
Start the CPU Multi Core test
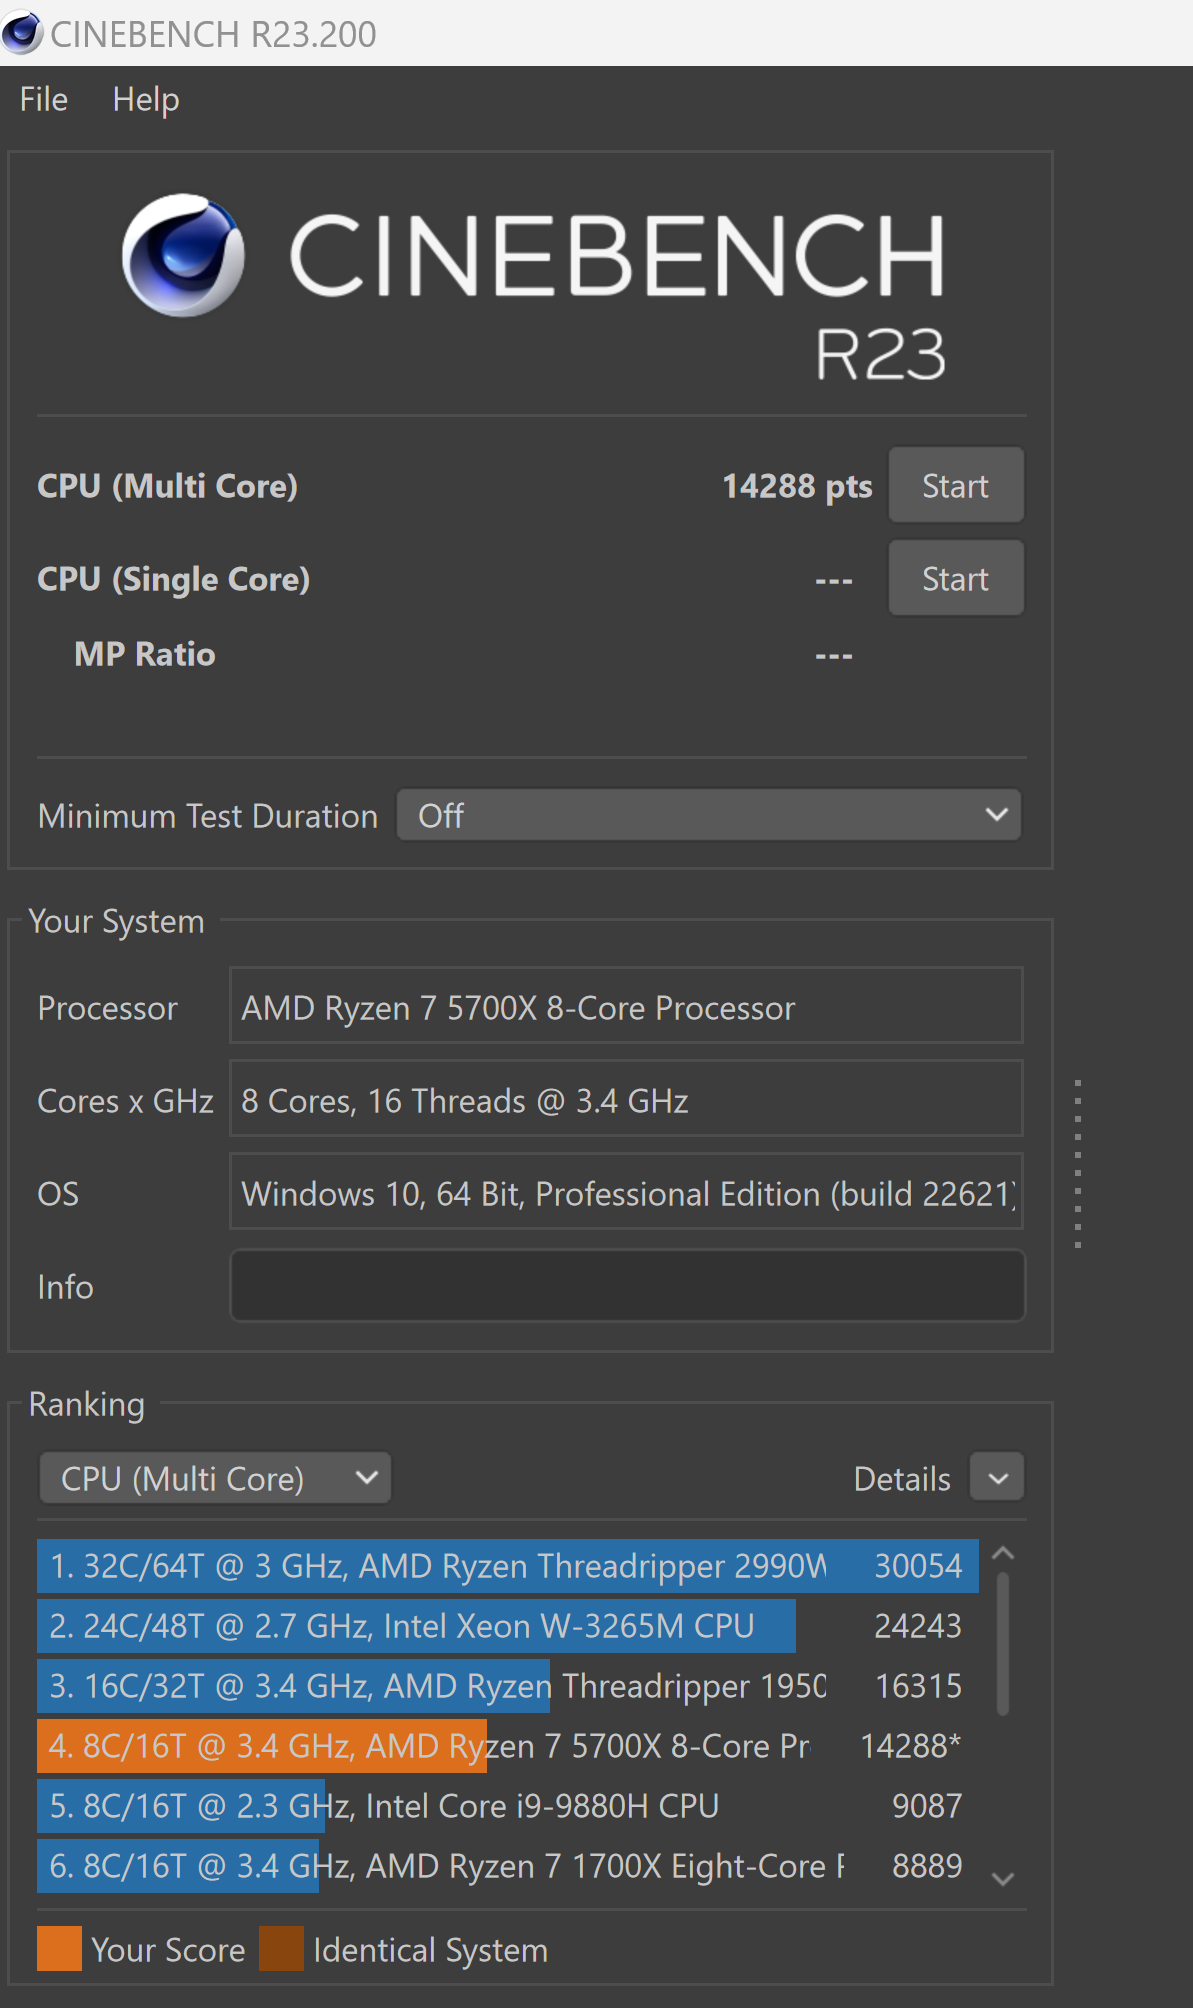tap(956, 486)
